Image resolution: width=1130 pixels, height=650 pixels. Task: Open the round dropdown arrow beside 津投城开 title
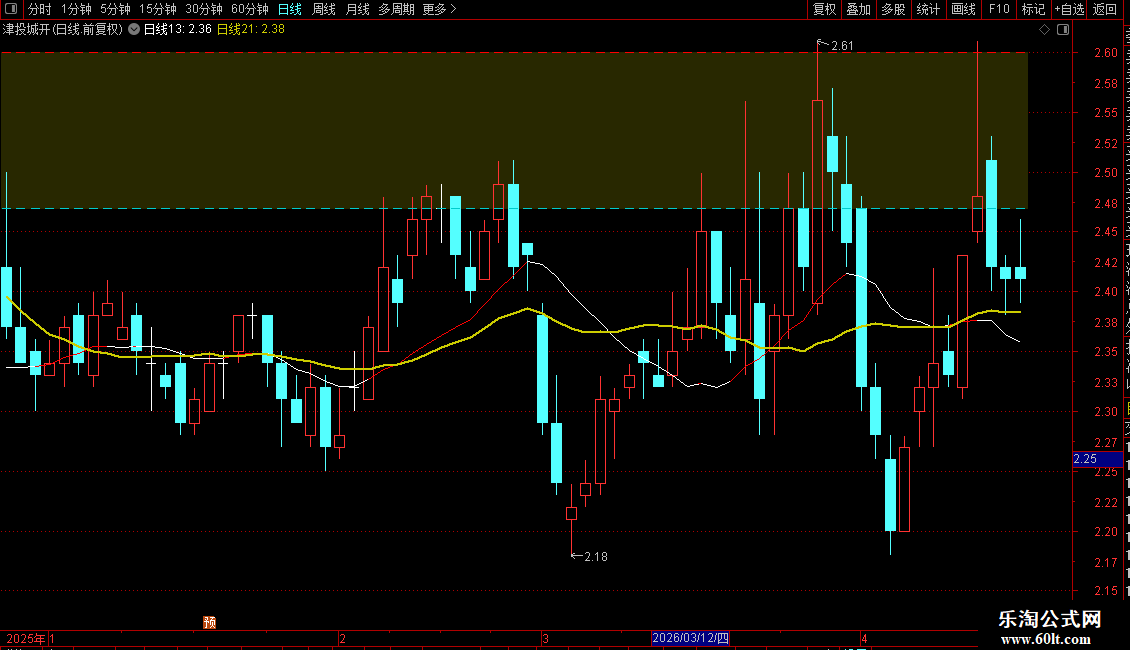(134, 30)
